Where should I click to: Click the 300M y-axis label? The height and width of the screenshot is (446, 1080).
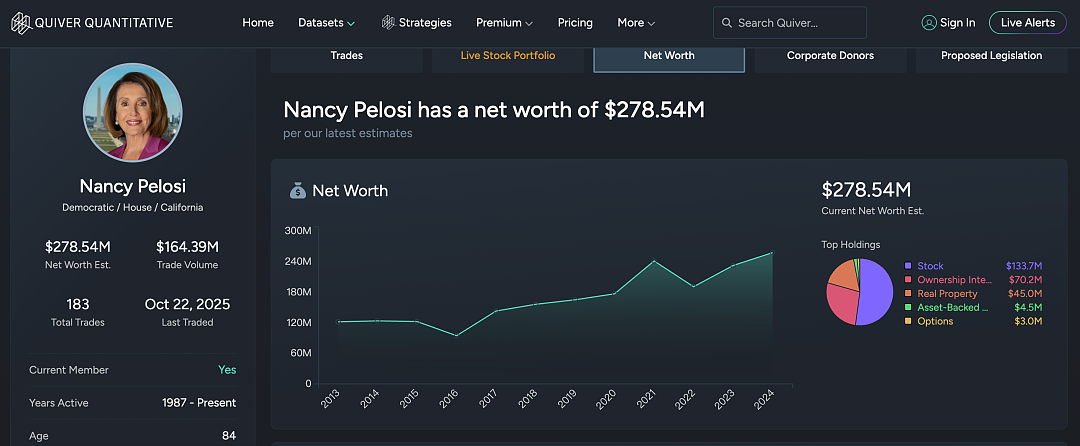pos(298,231)
